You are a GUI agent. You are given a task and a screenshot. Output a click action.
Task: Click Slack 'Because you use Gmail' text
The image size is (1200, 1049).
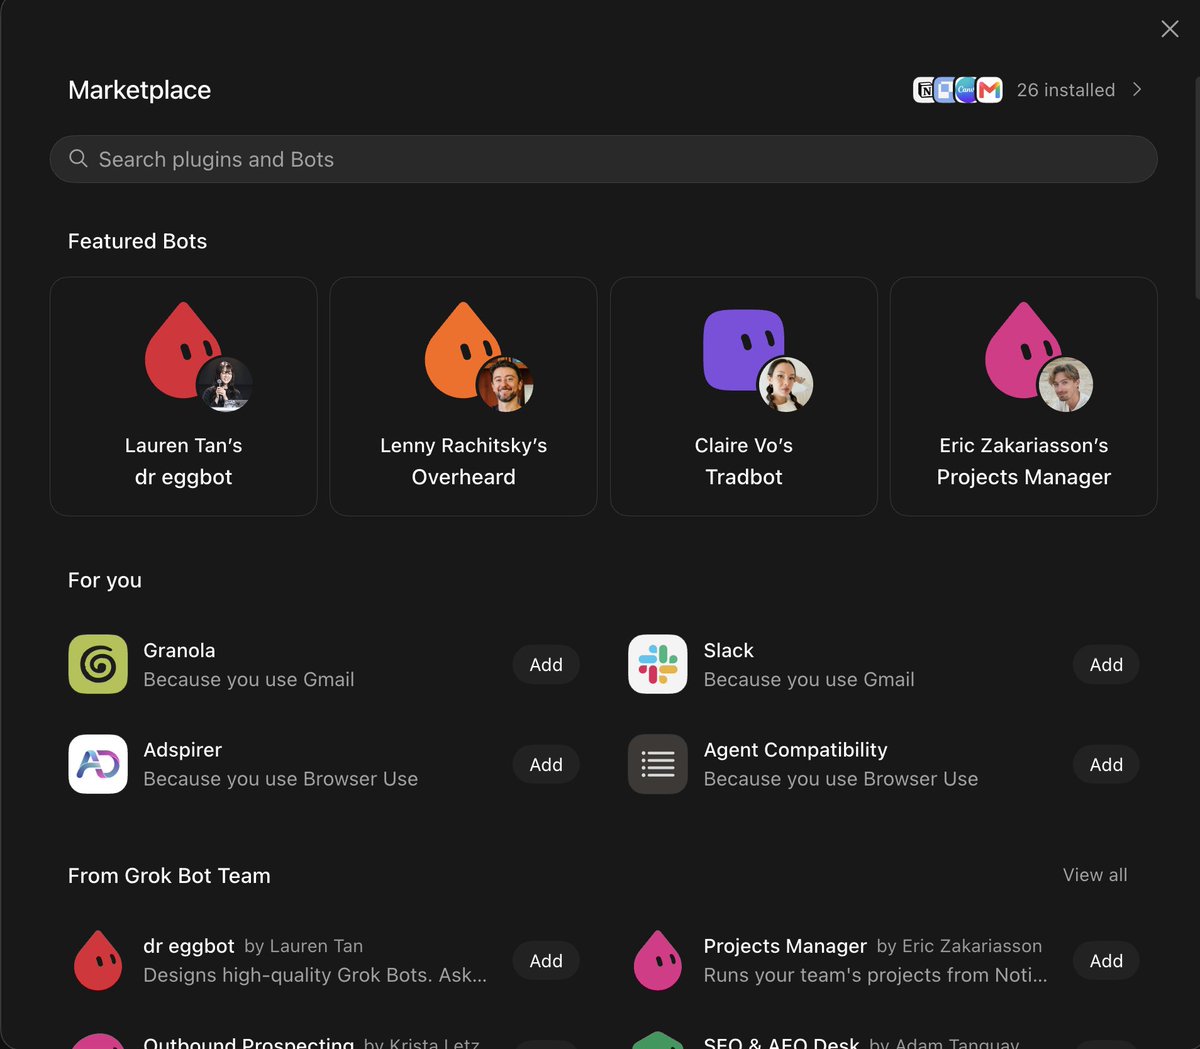pos(808,680)
